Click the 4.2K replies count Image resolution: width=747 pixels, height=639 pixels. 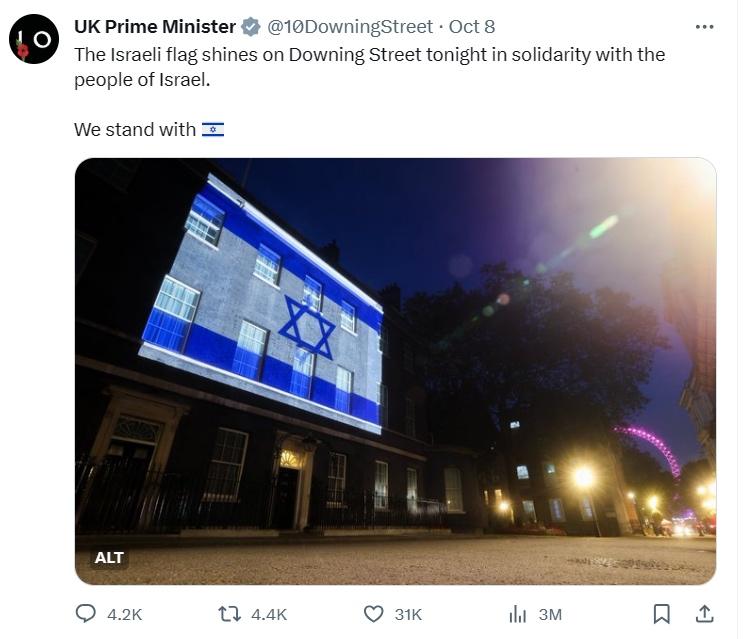click(x=124, y=614)
